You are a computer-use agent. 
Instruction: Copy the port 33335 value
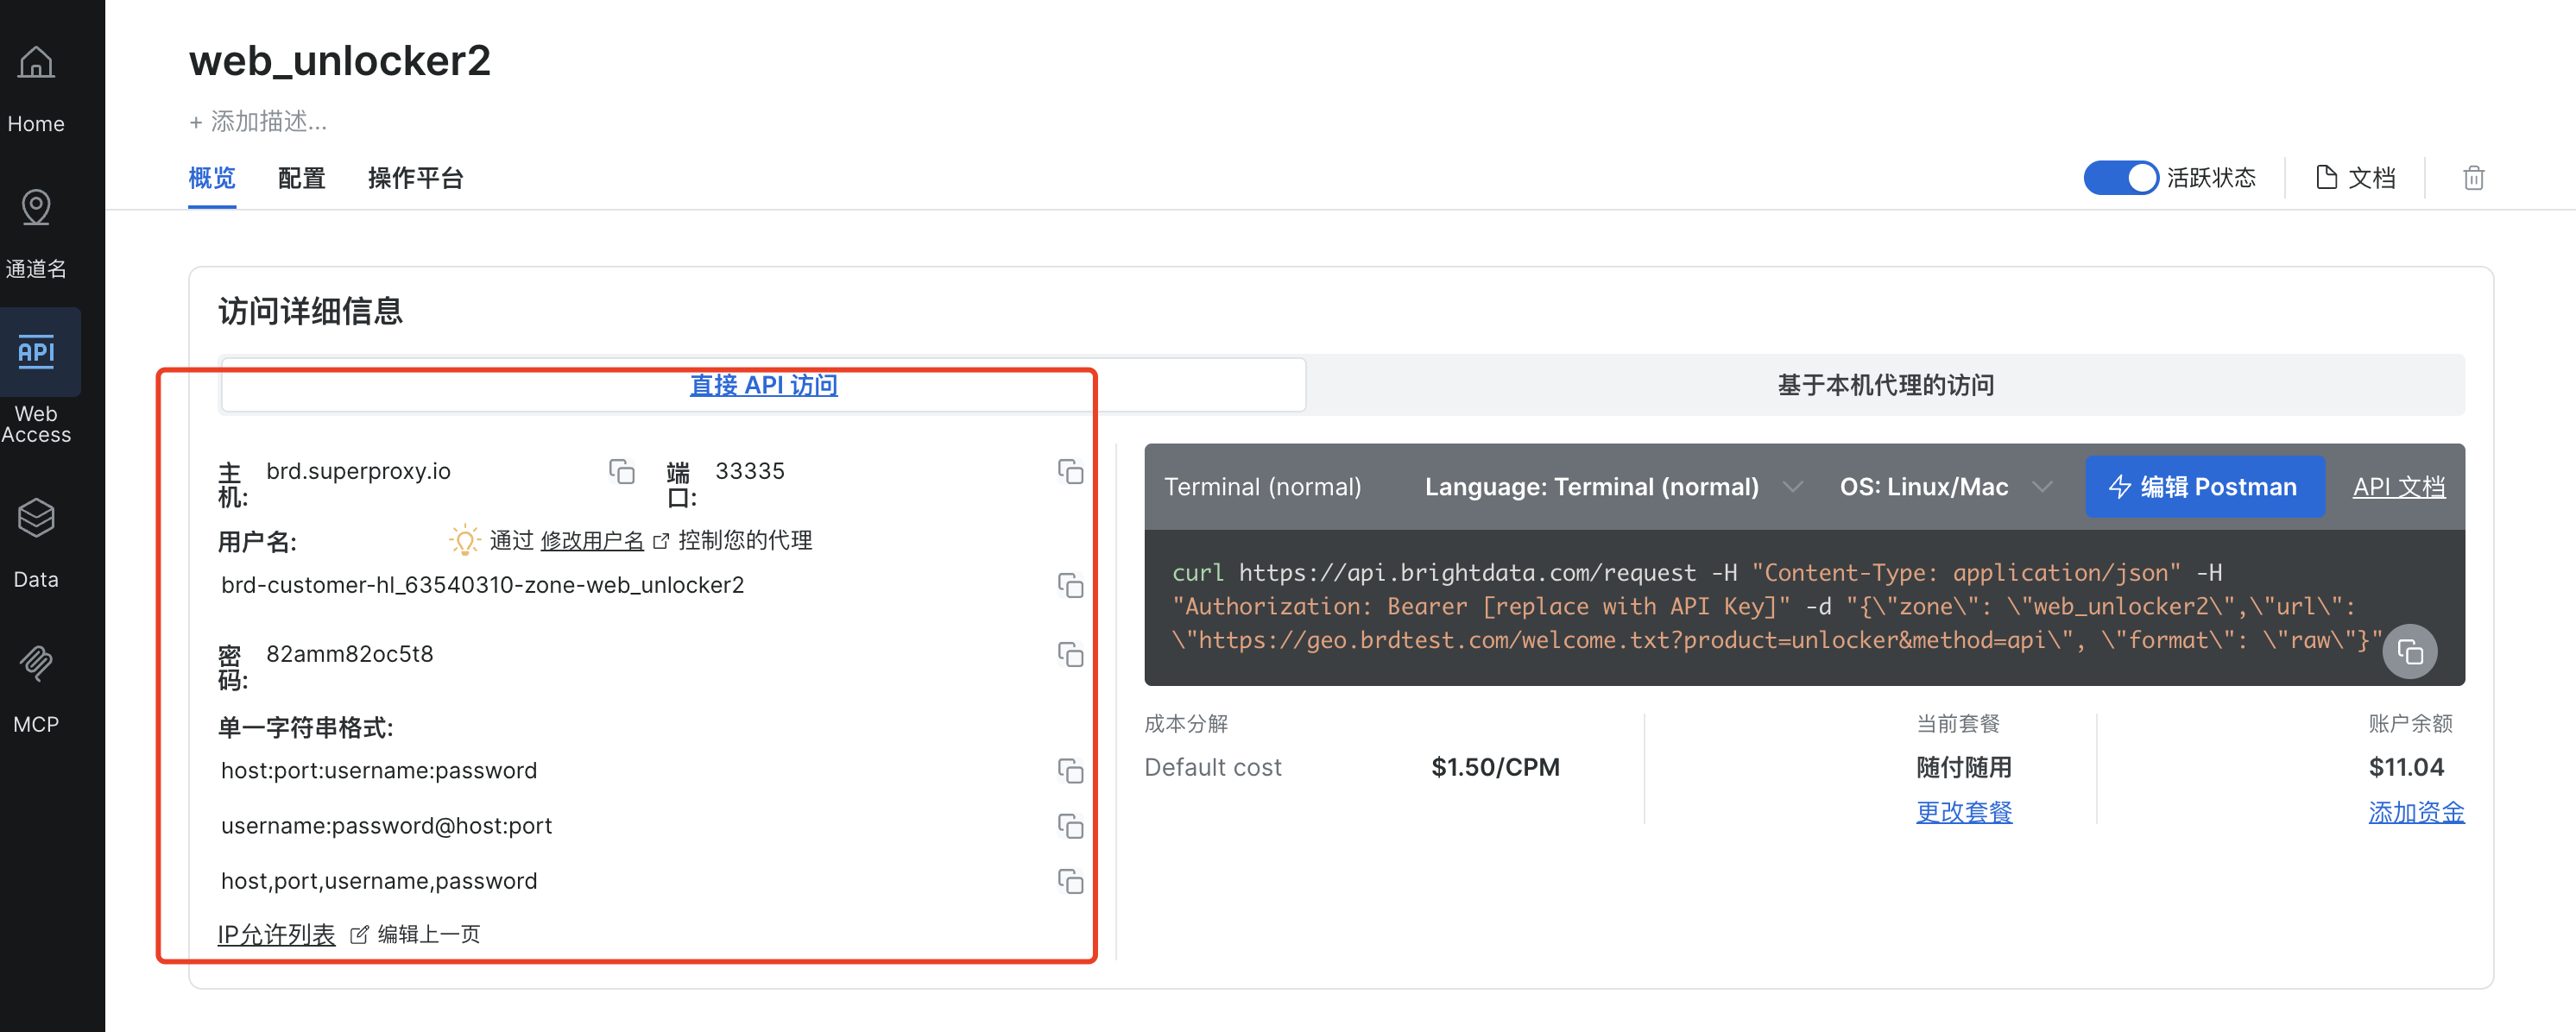pyautogui.click(x=1070, y=471)
